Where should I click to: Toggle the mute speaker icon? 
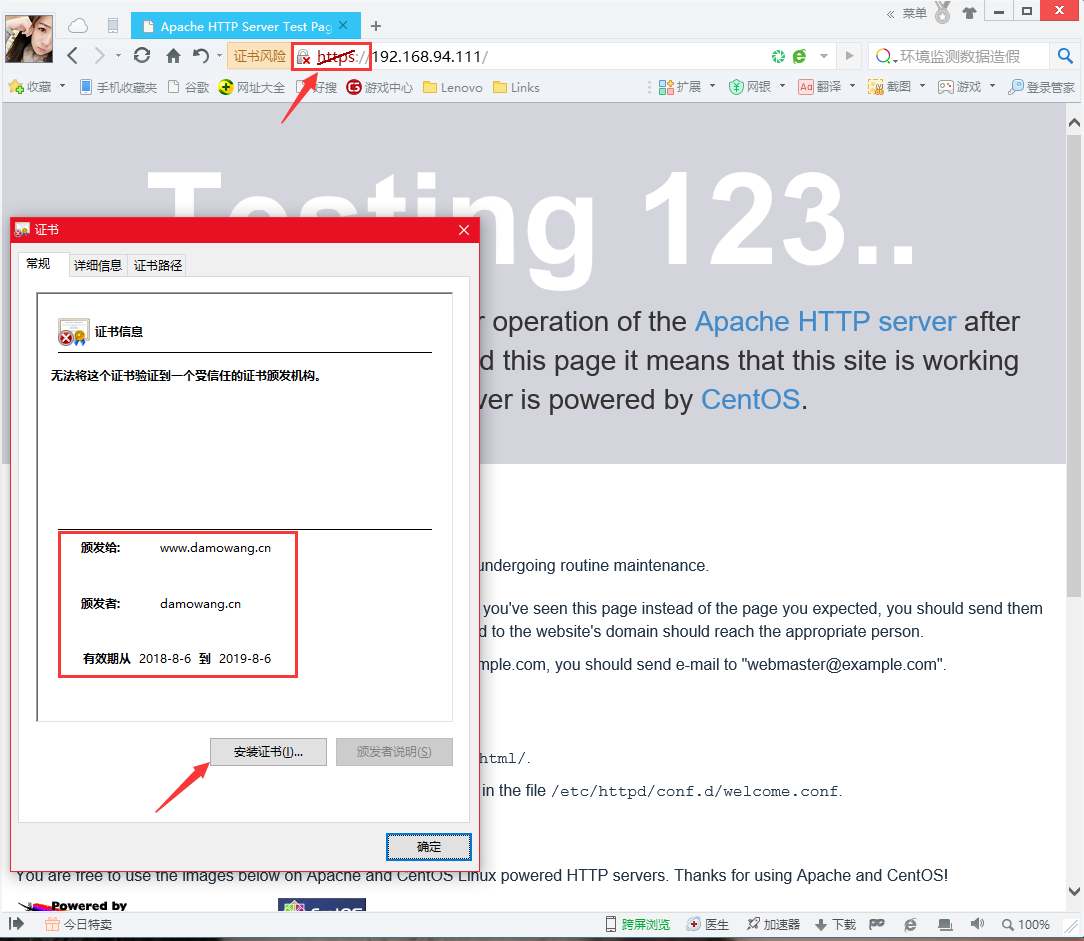point(978,924)
